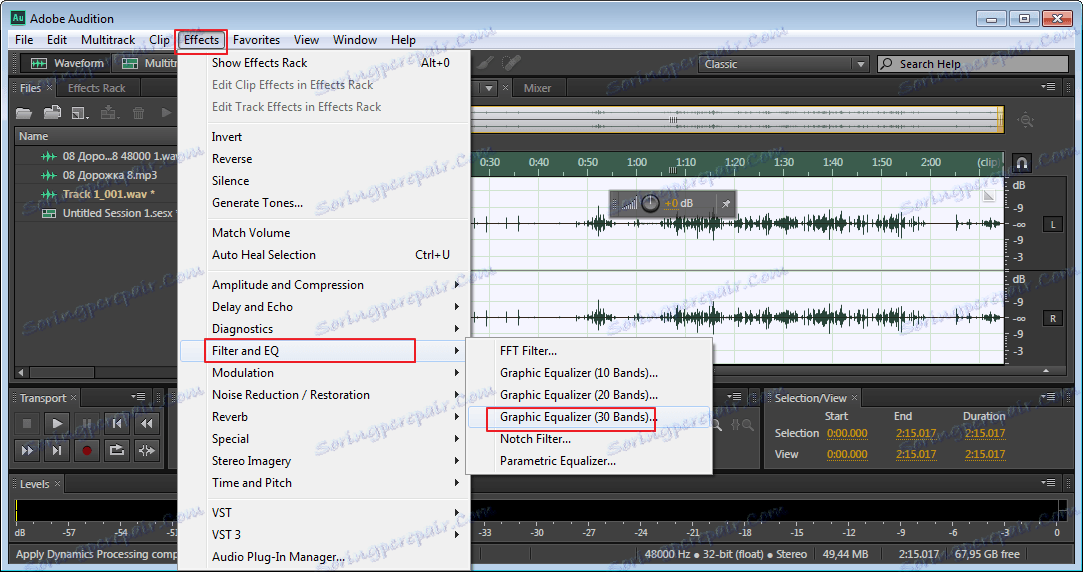
Task: Click the Insert into Multitrack icon
Action: (109, 113)
